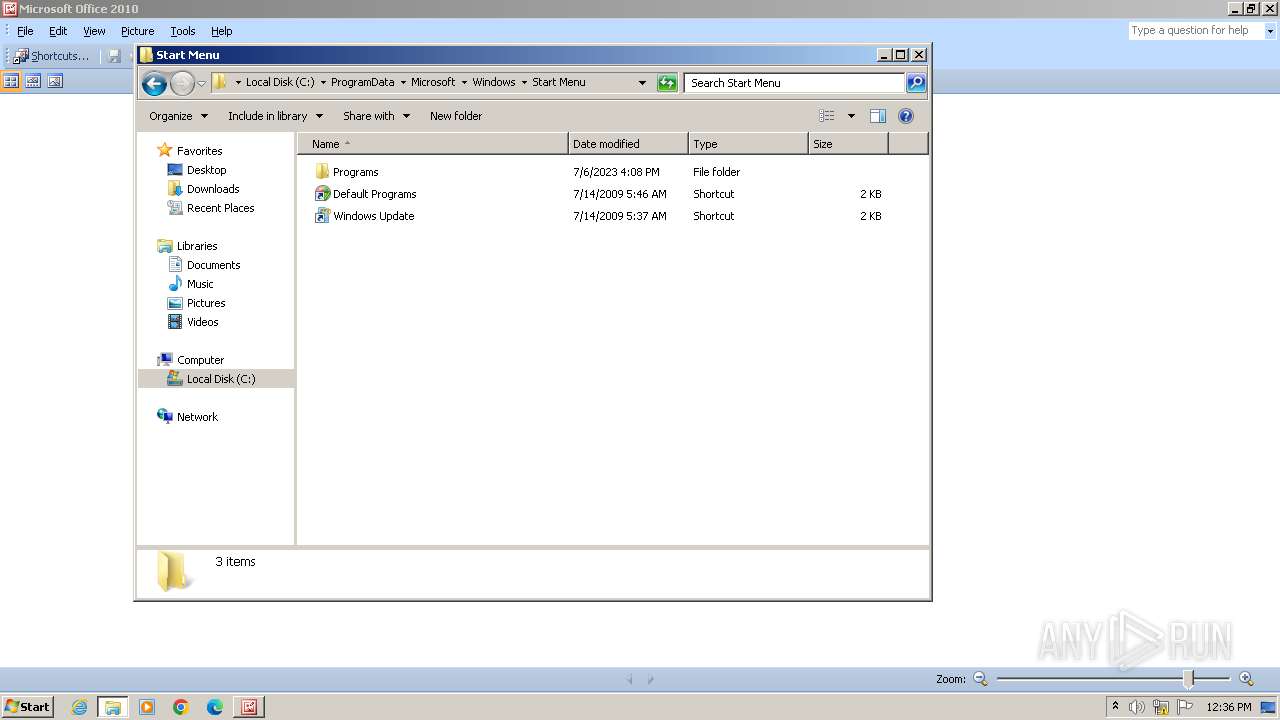The image size is (1280, 720).
Task: Open Desktop in navigation pane
Action: click(x=206, y=170)
